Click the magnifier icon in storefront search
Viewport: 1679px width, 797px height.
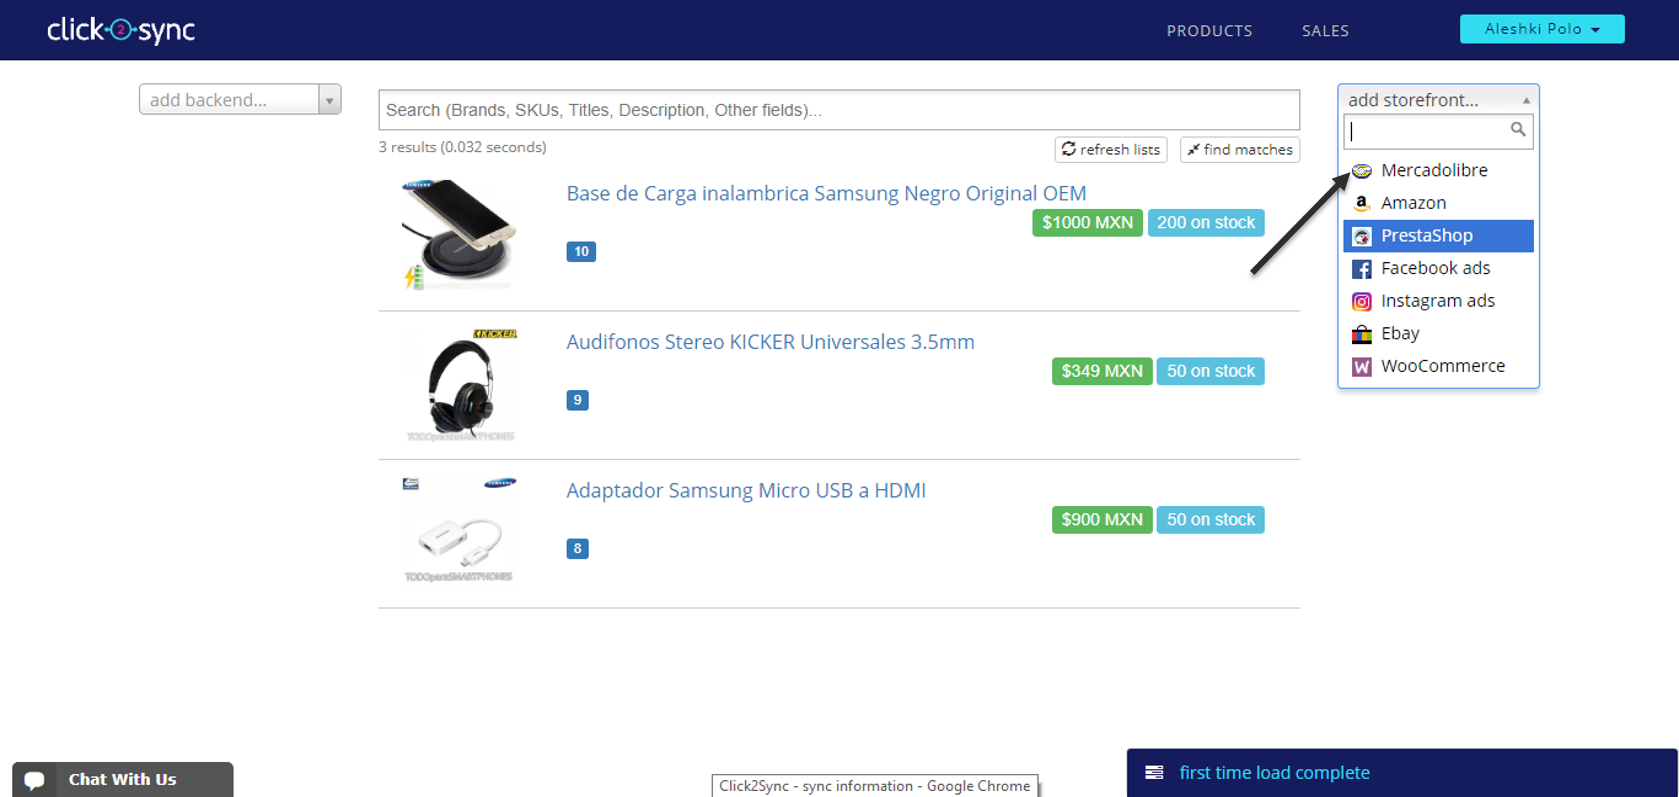coord(1518,130)
